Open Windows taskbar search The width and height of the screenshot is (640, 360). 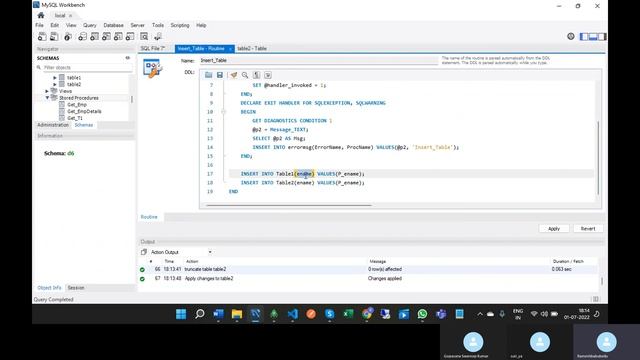tap(200, 314)
